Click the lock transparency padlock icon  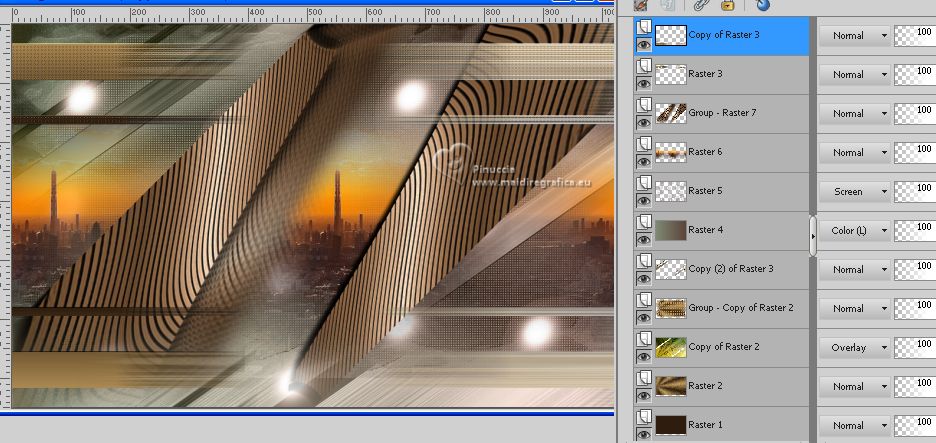[x=727, y=5]
